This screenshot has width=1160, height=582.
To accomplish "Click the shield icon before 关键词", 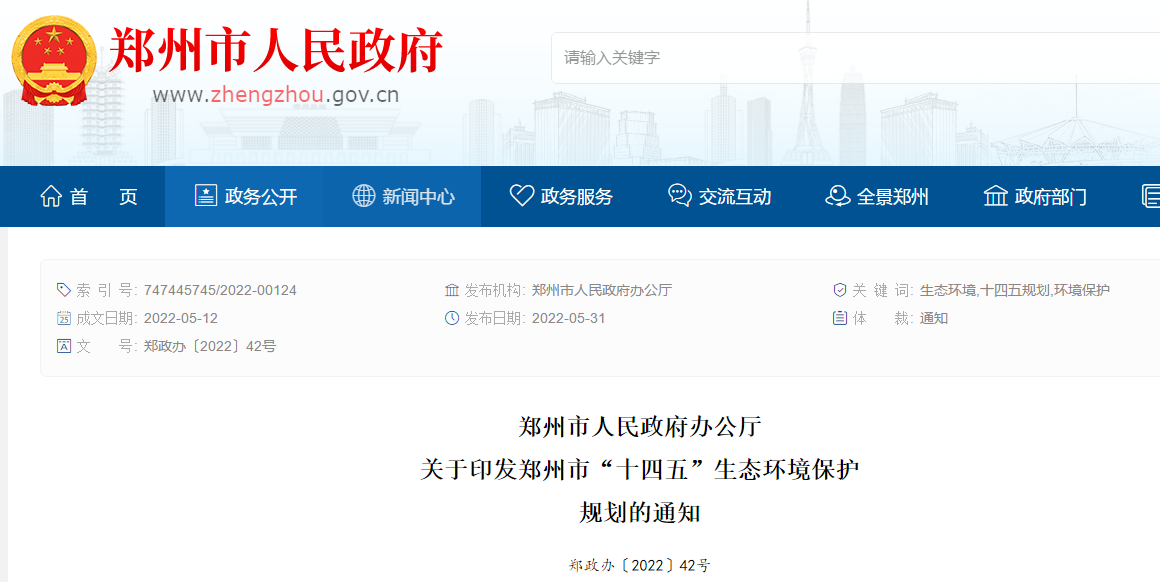I will tap(838, 289).
